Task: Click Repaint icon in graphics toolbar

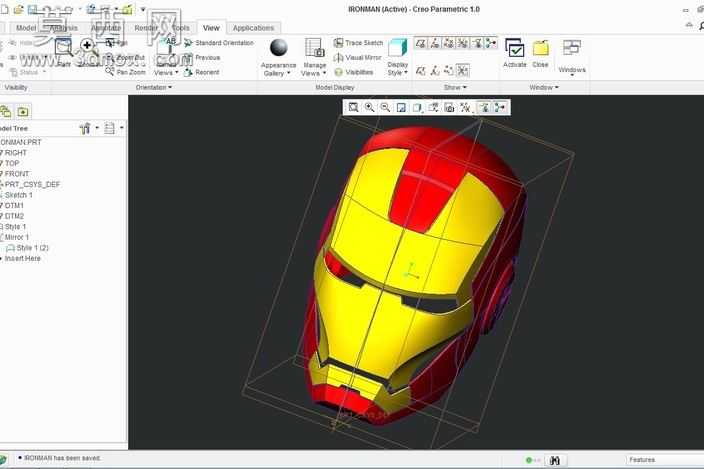Action: tap(401, 107)
